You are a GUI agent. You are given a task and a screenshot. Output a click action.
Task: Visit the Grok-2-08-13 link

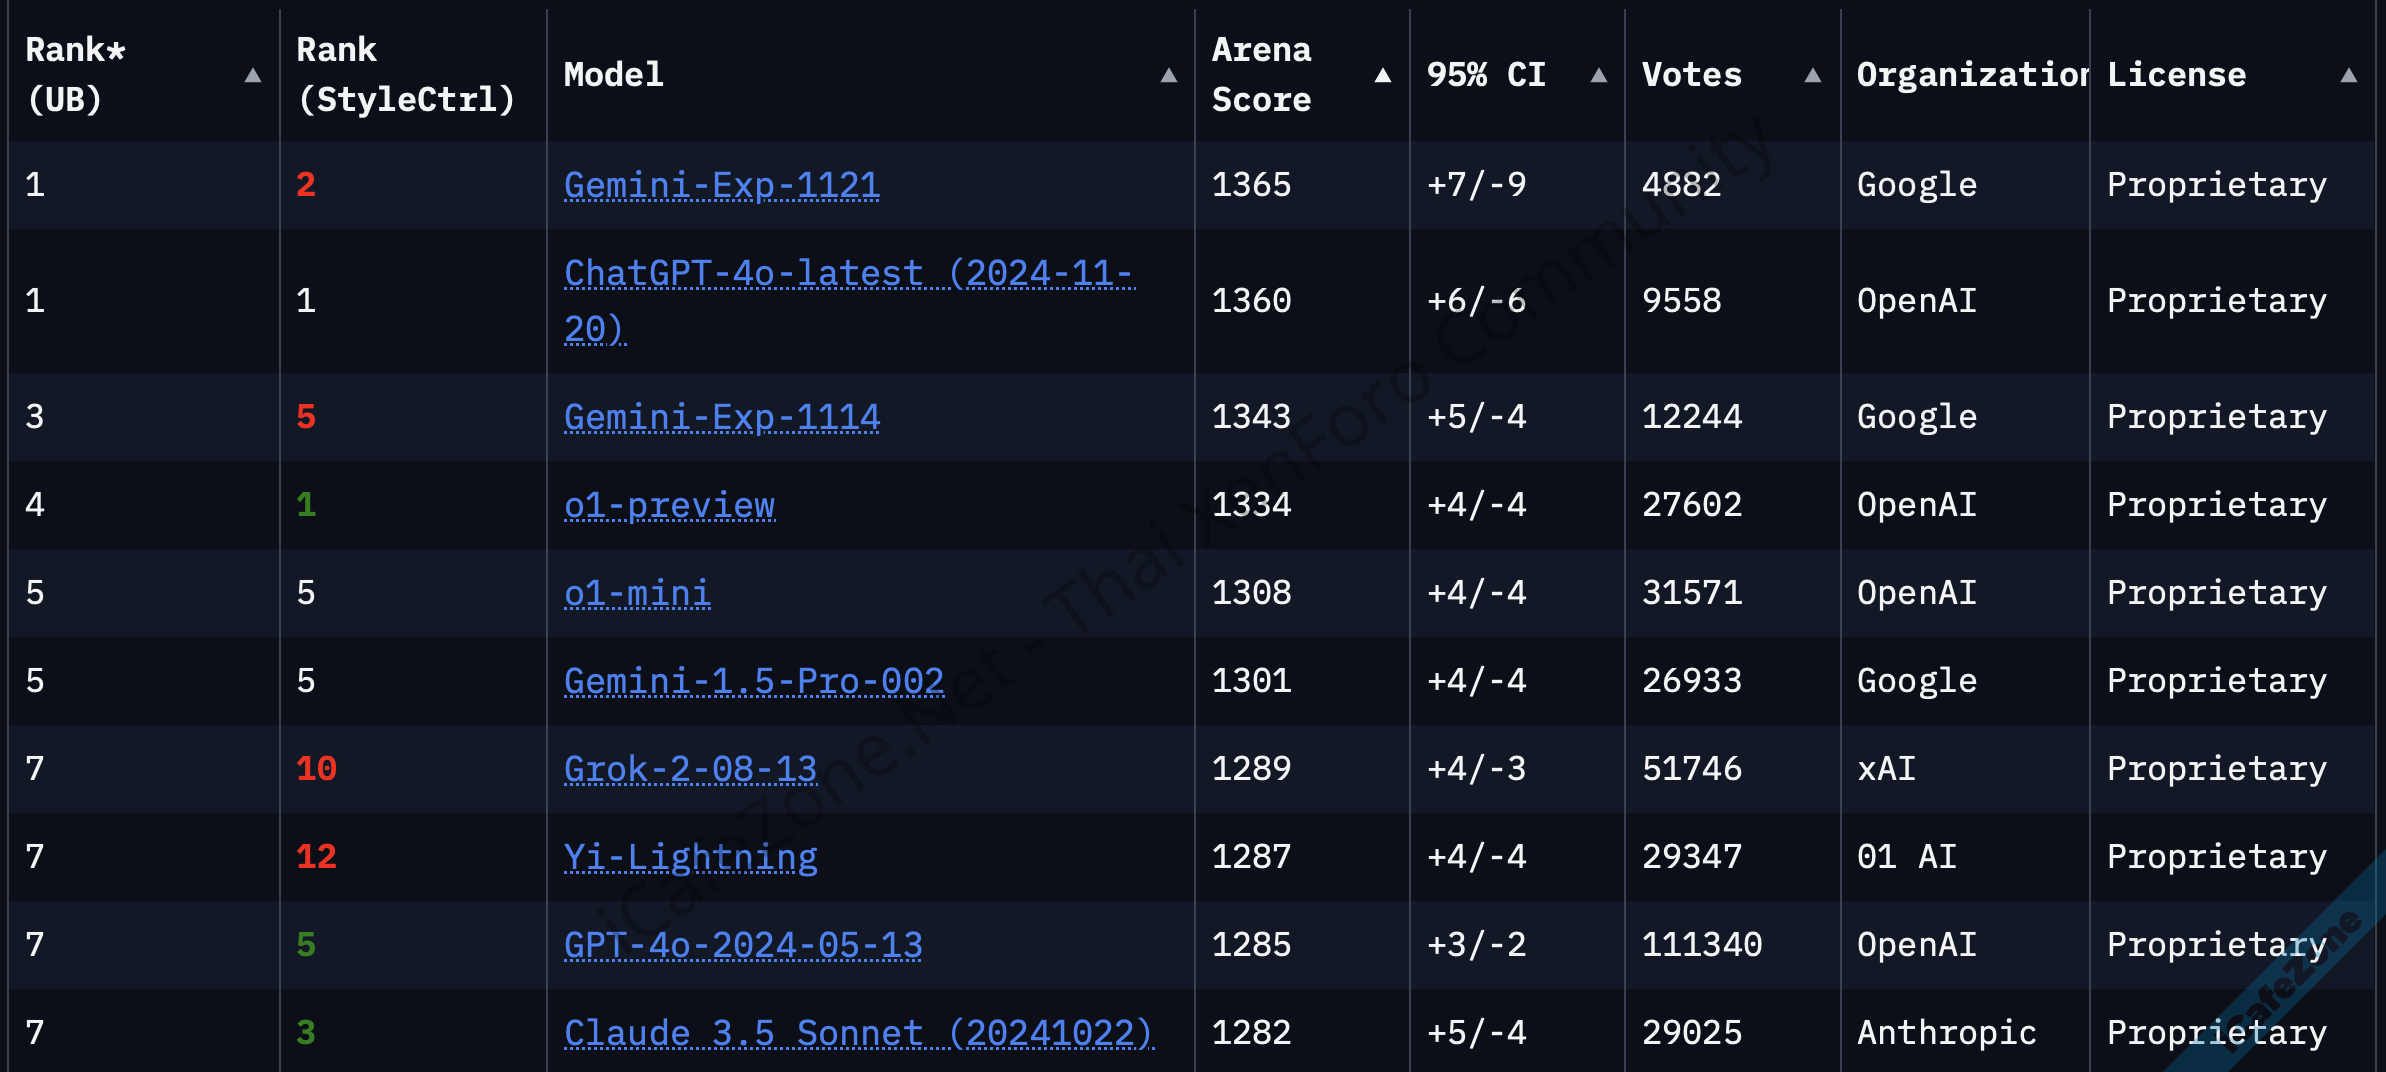coord(690,769)
